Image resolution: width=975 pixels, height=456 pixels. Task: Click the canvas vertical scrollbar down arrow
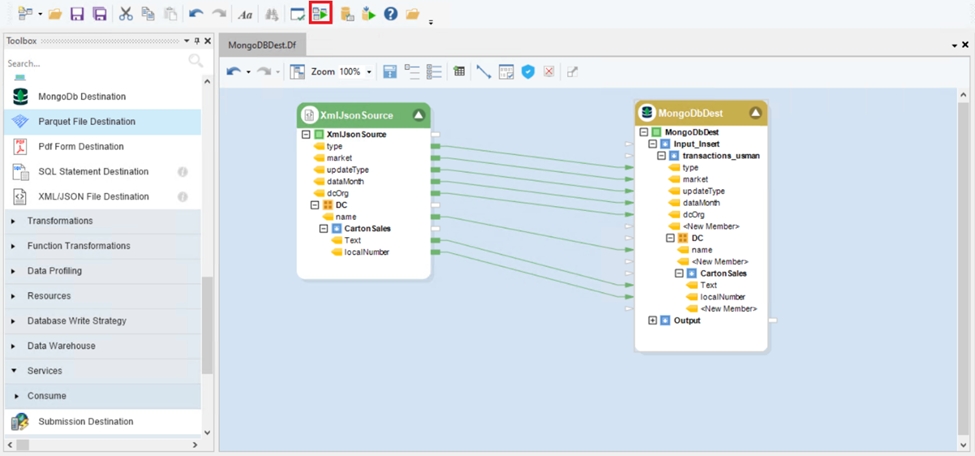pos(964,444)
